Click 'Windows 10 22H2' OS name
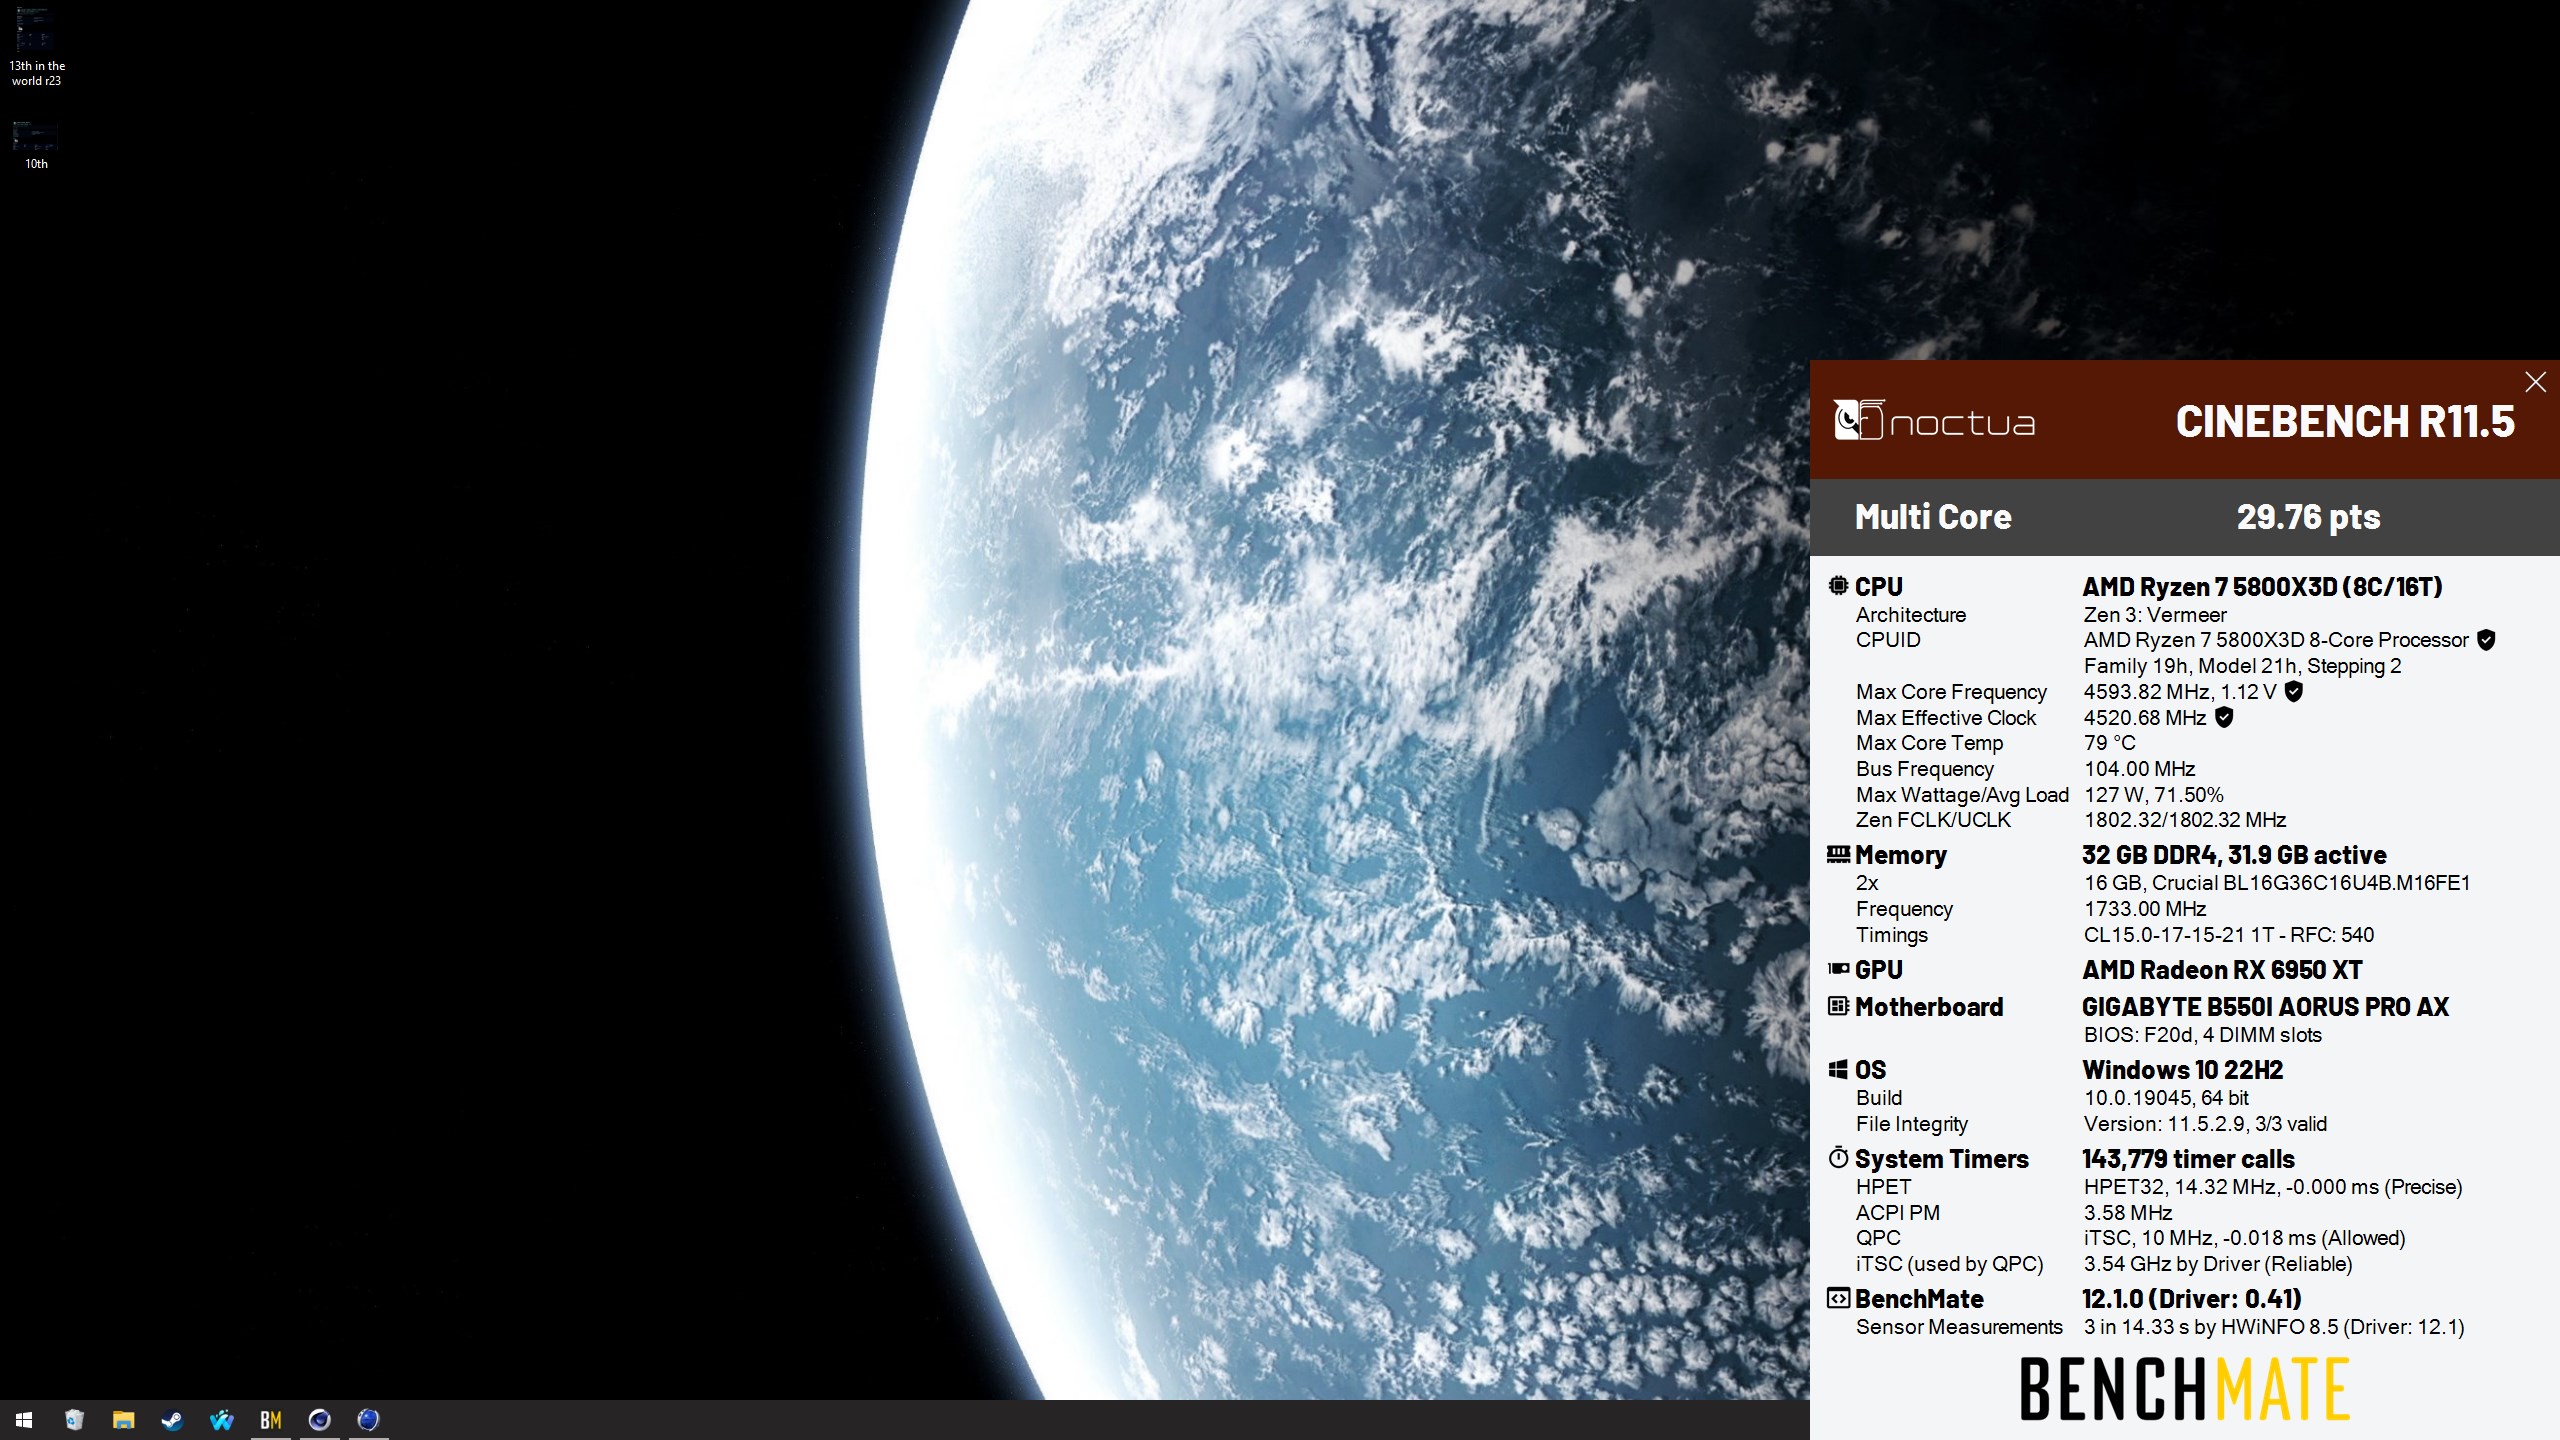Image resolution: width=2560 pixels, height=1440 pixels. click(2183, 1070)
